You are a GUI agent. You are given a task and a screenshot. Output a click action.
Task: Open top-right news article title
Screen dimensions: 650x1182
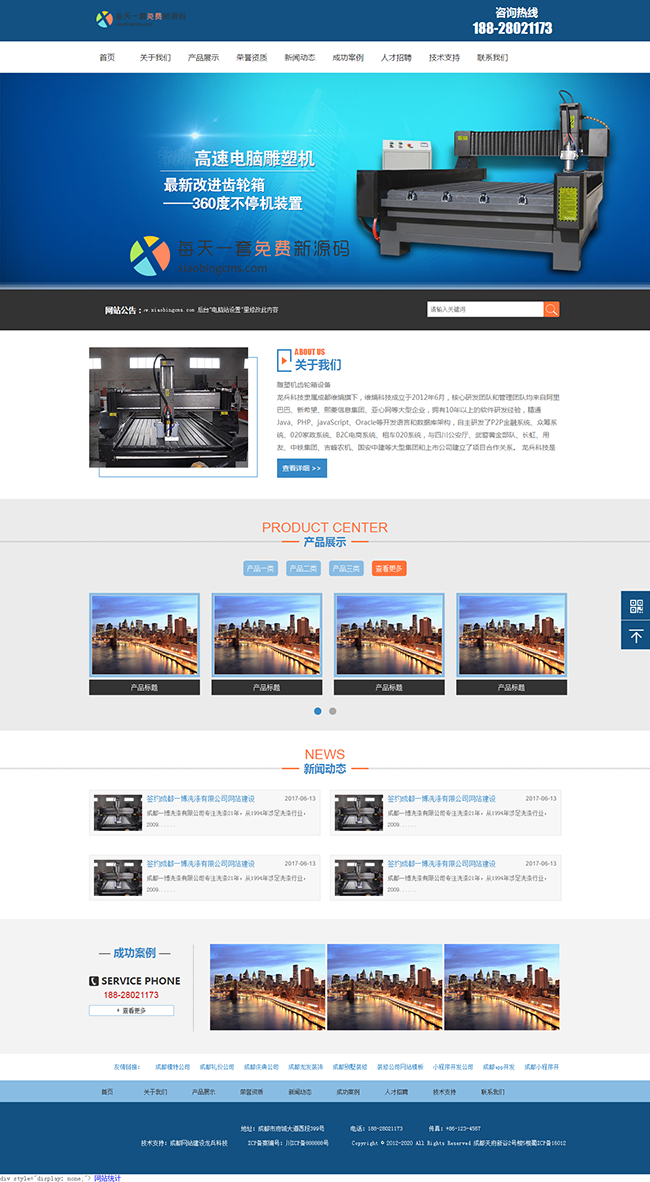(x=442, y=798)
